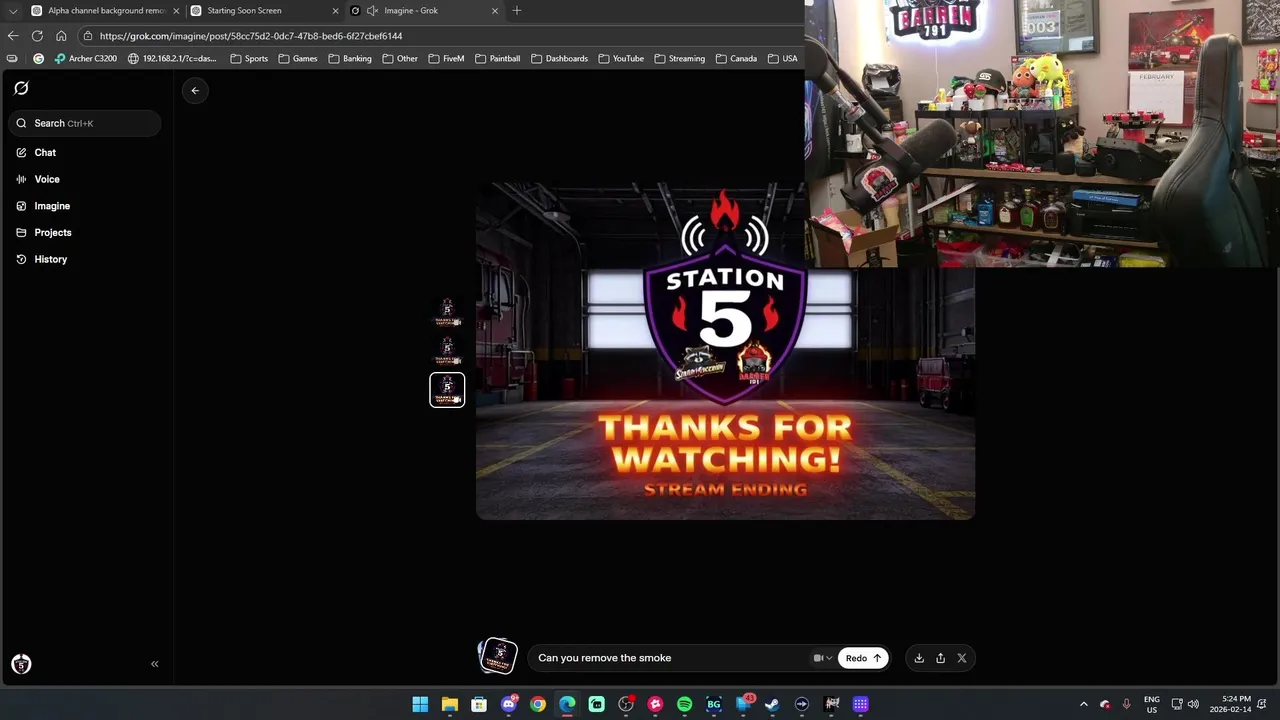This screenshot has width=1280, height=720.
Task: Open ENG US language selector
Action: [x=1152, y=704]
